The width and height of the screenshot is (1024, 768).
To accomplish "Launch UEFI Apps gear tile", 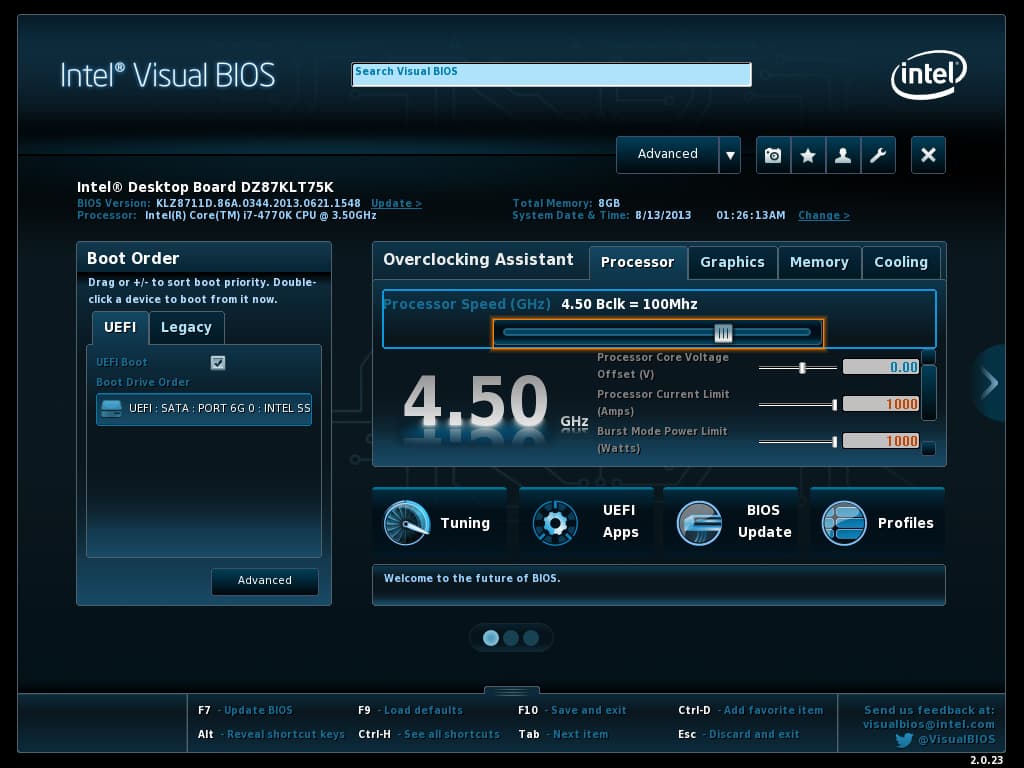I will tap(586, 522).
